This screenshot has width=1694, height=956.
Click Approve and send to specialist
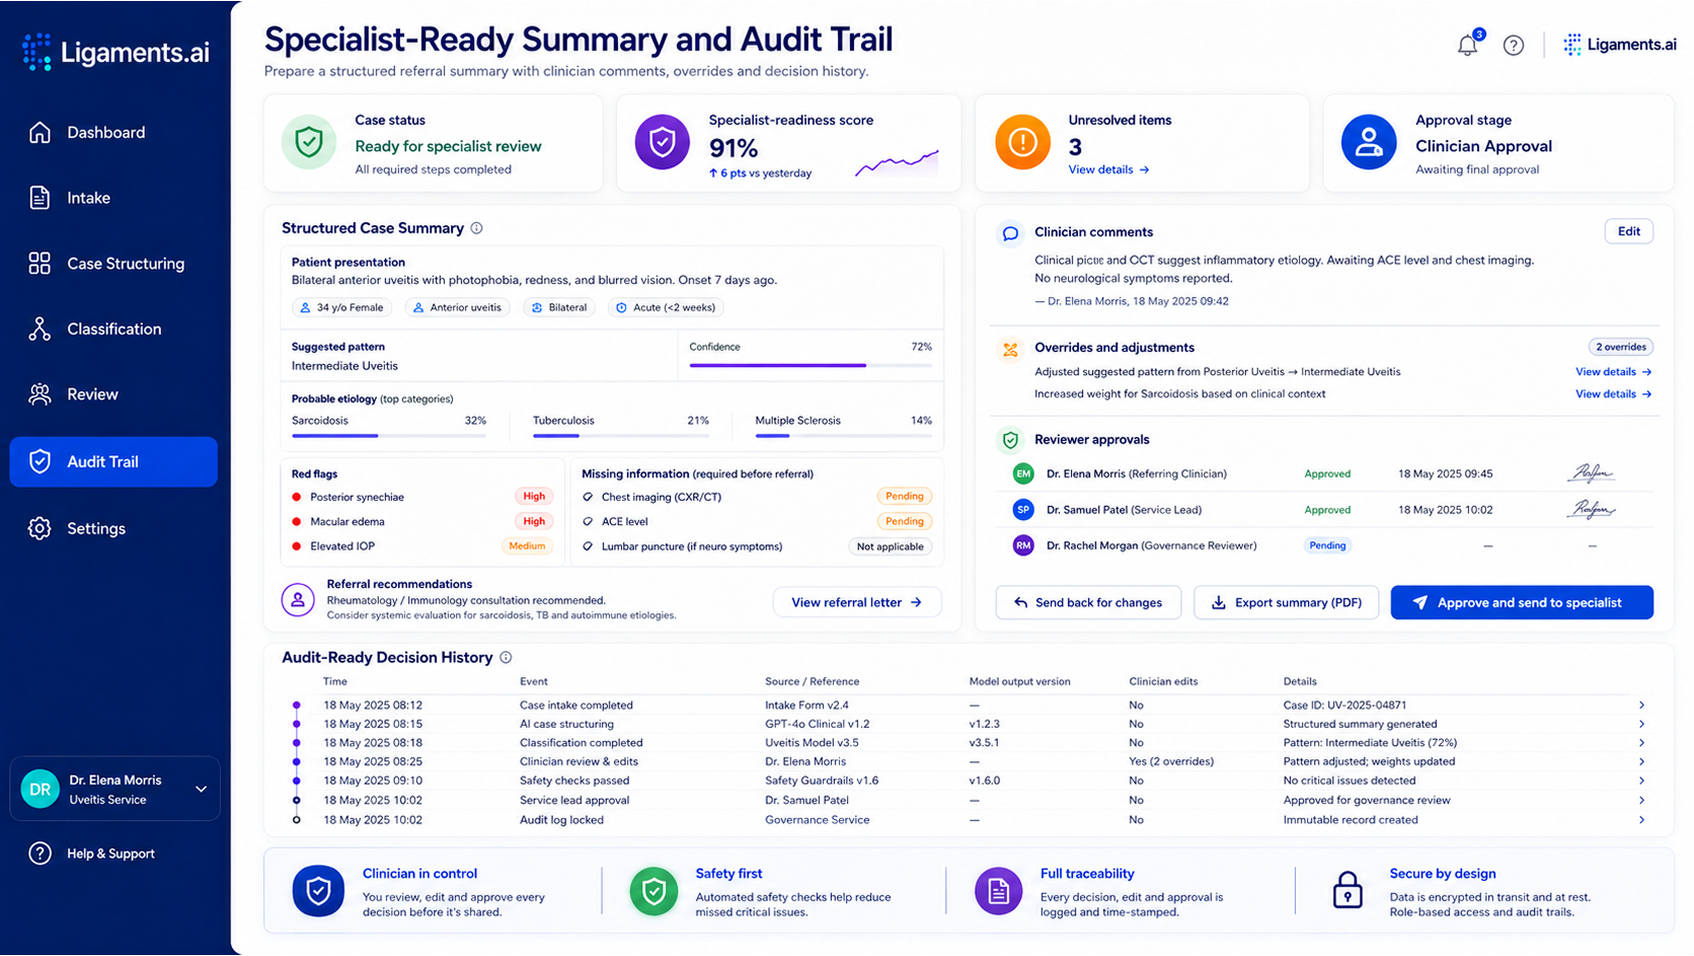click(1521, 603)
